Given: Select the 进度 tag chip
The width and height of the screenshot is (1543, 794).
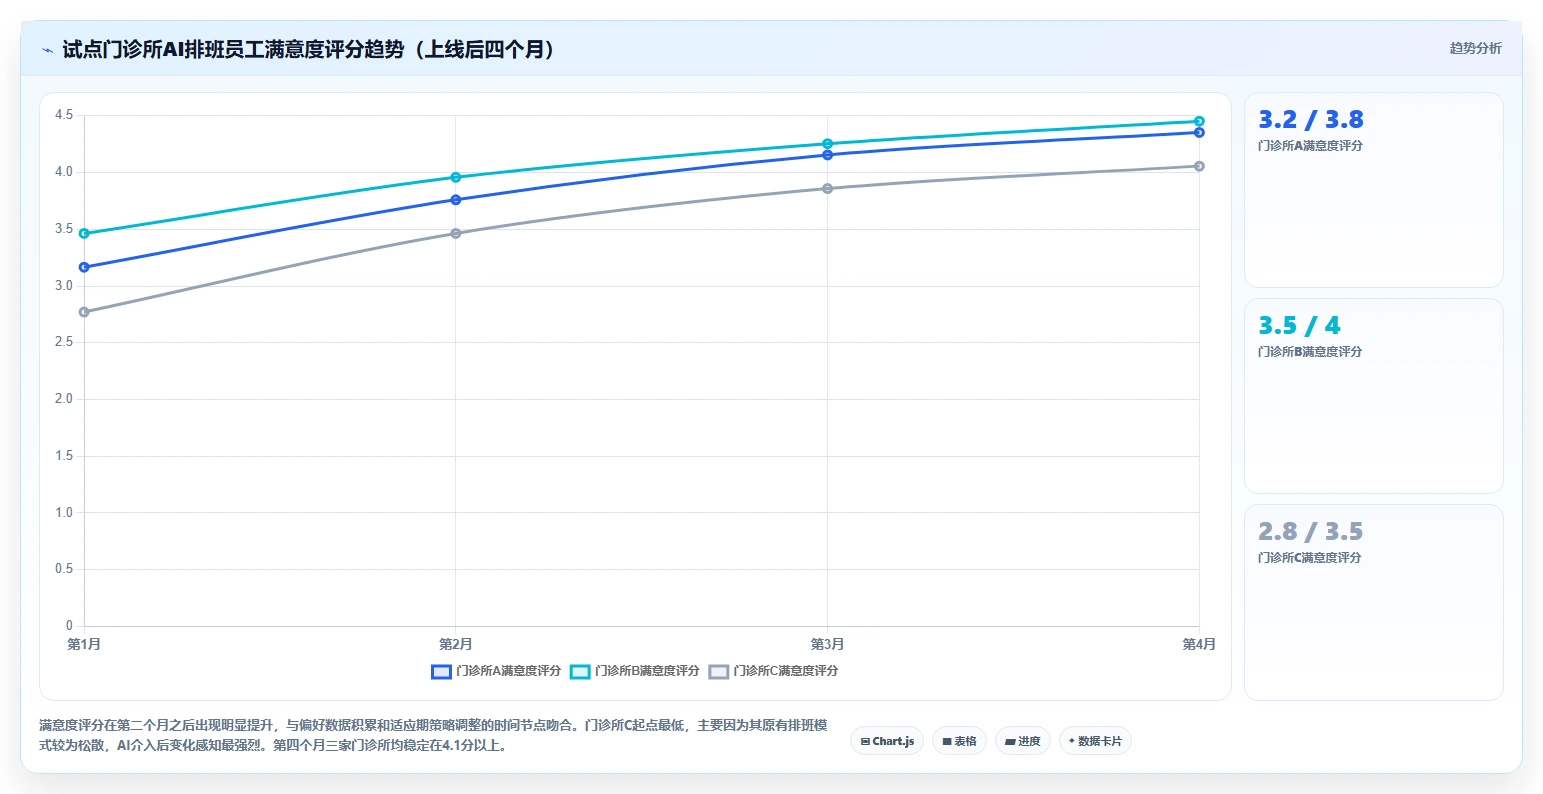Looking at the screenshot, I should tap(1022, 741).
